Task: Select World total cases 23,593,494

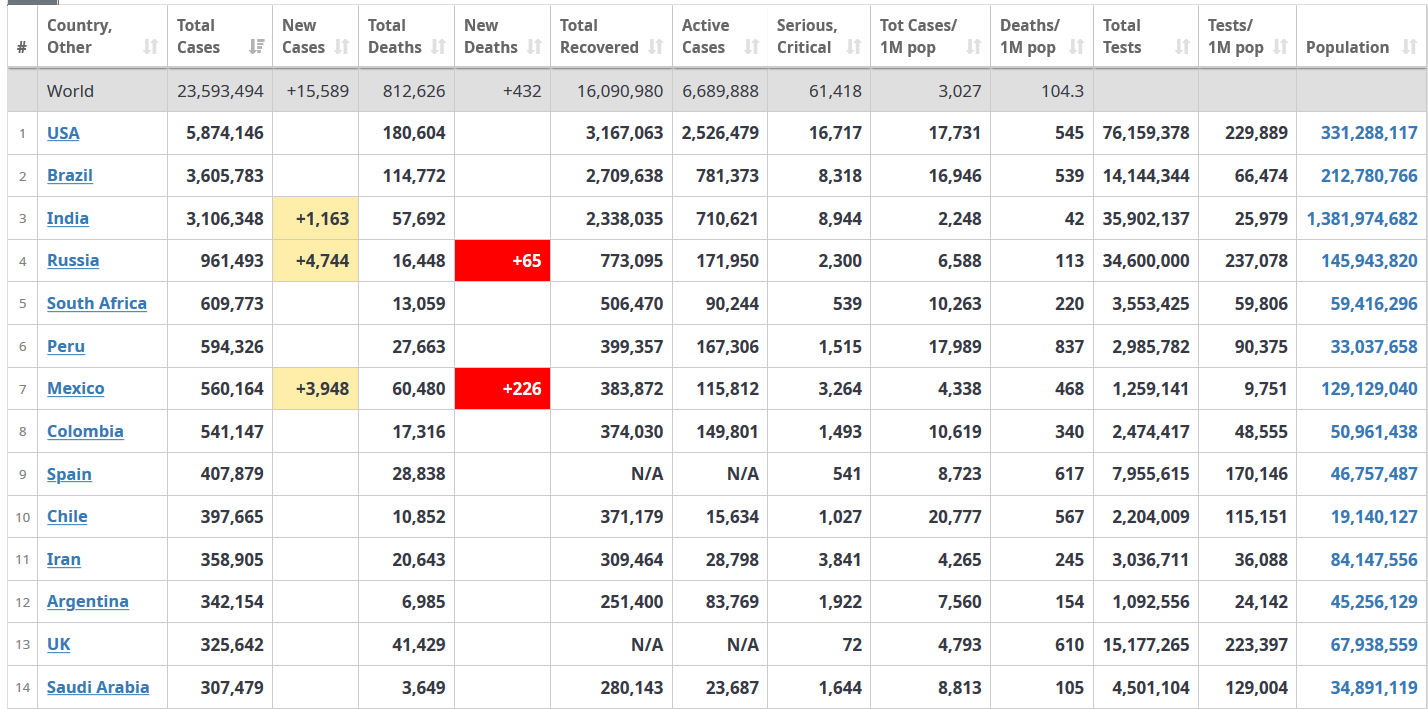Action: click(220, 91)
